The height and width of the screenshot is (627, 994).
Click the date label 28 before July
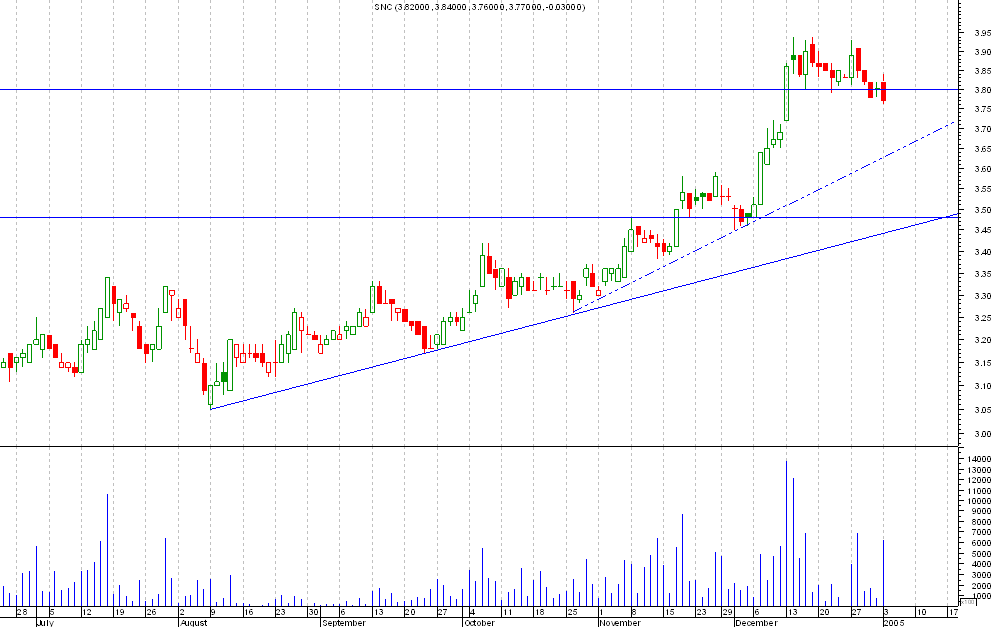click(22, 612)
